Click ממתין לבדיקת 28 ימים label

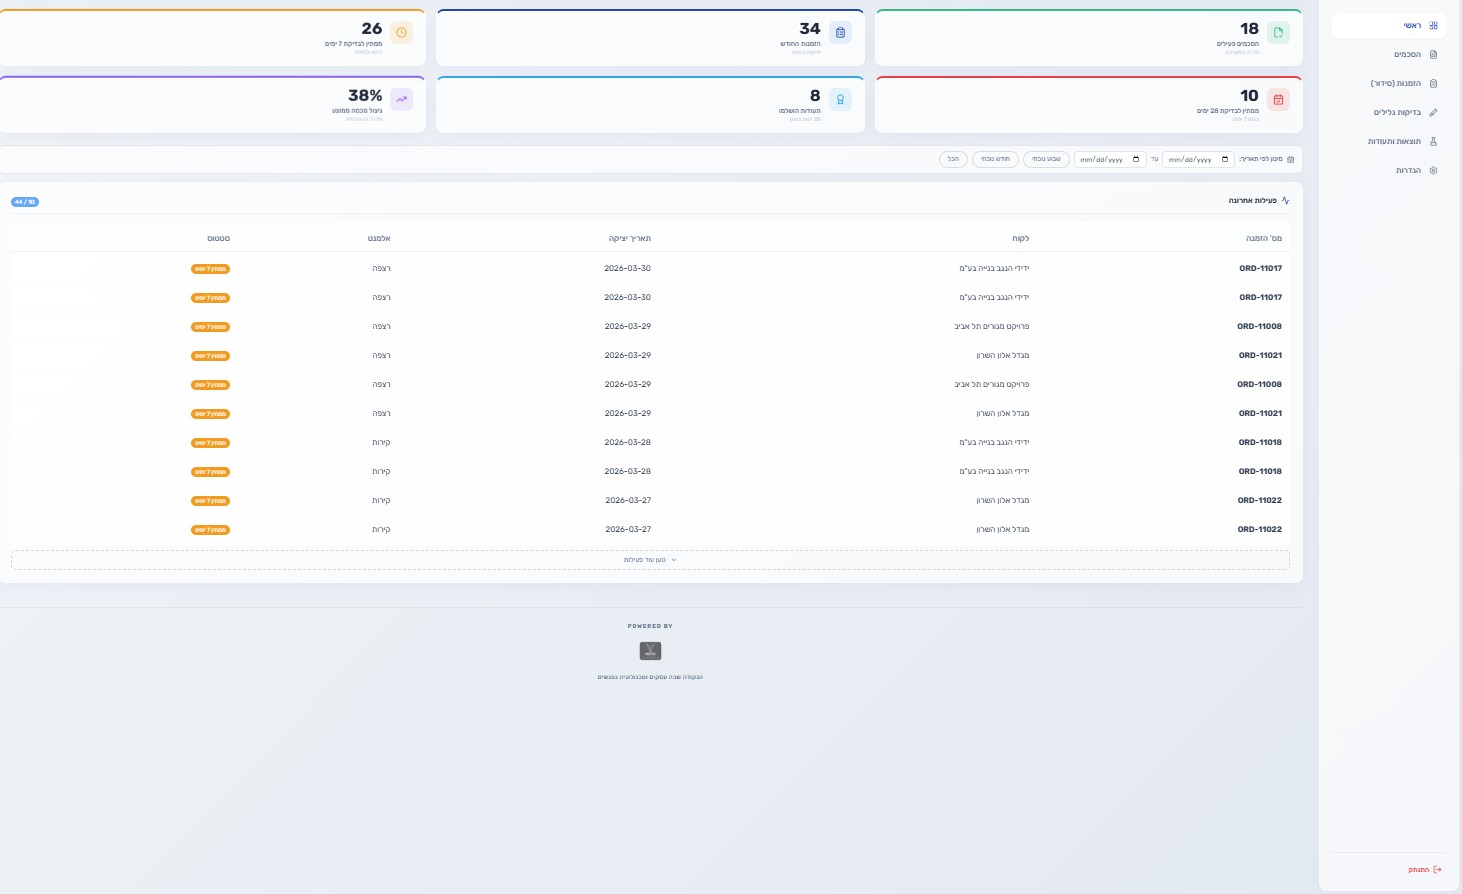click(1228, 111)
